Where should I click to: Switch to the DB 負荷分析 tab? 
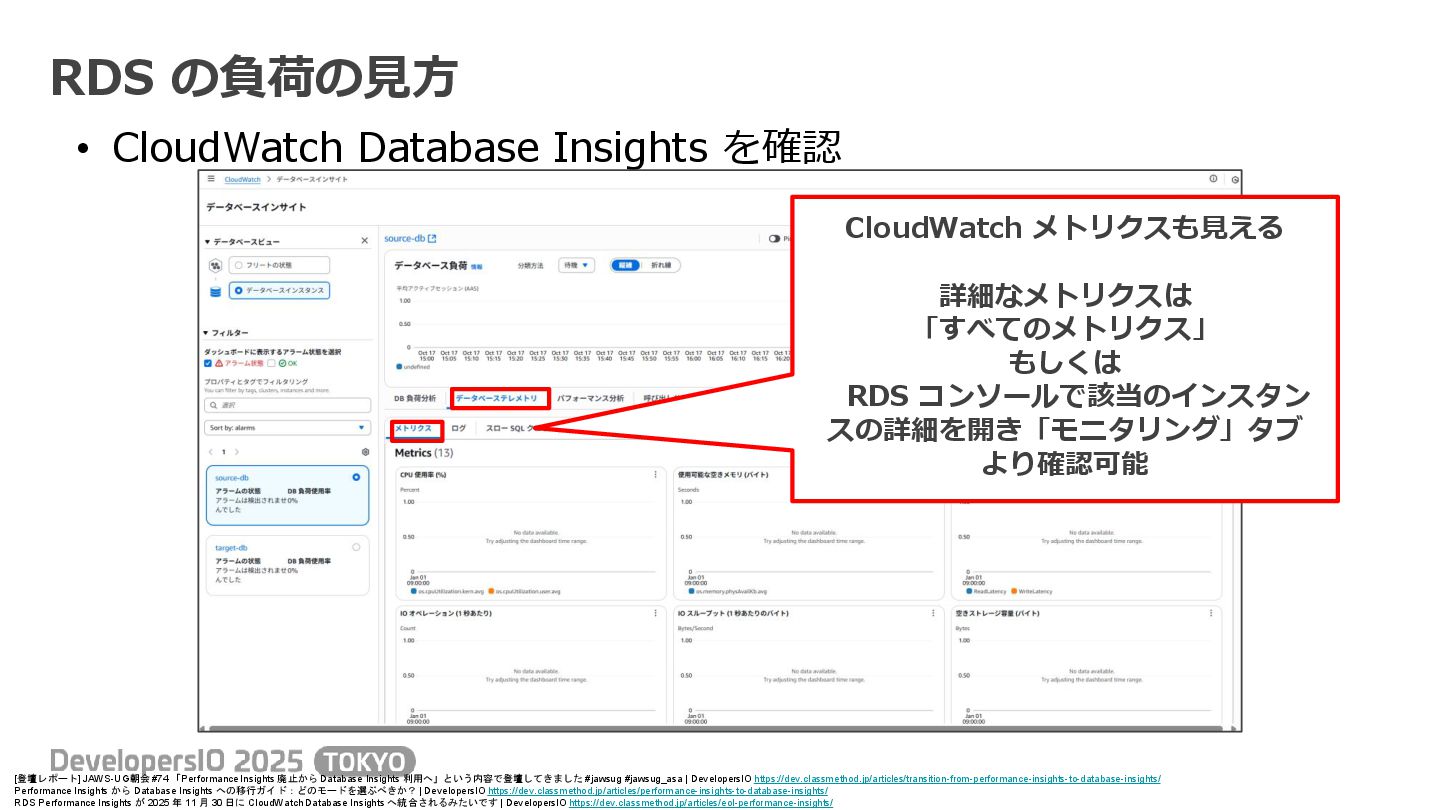pos(415,398)
